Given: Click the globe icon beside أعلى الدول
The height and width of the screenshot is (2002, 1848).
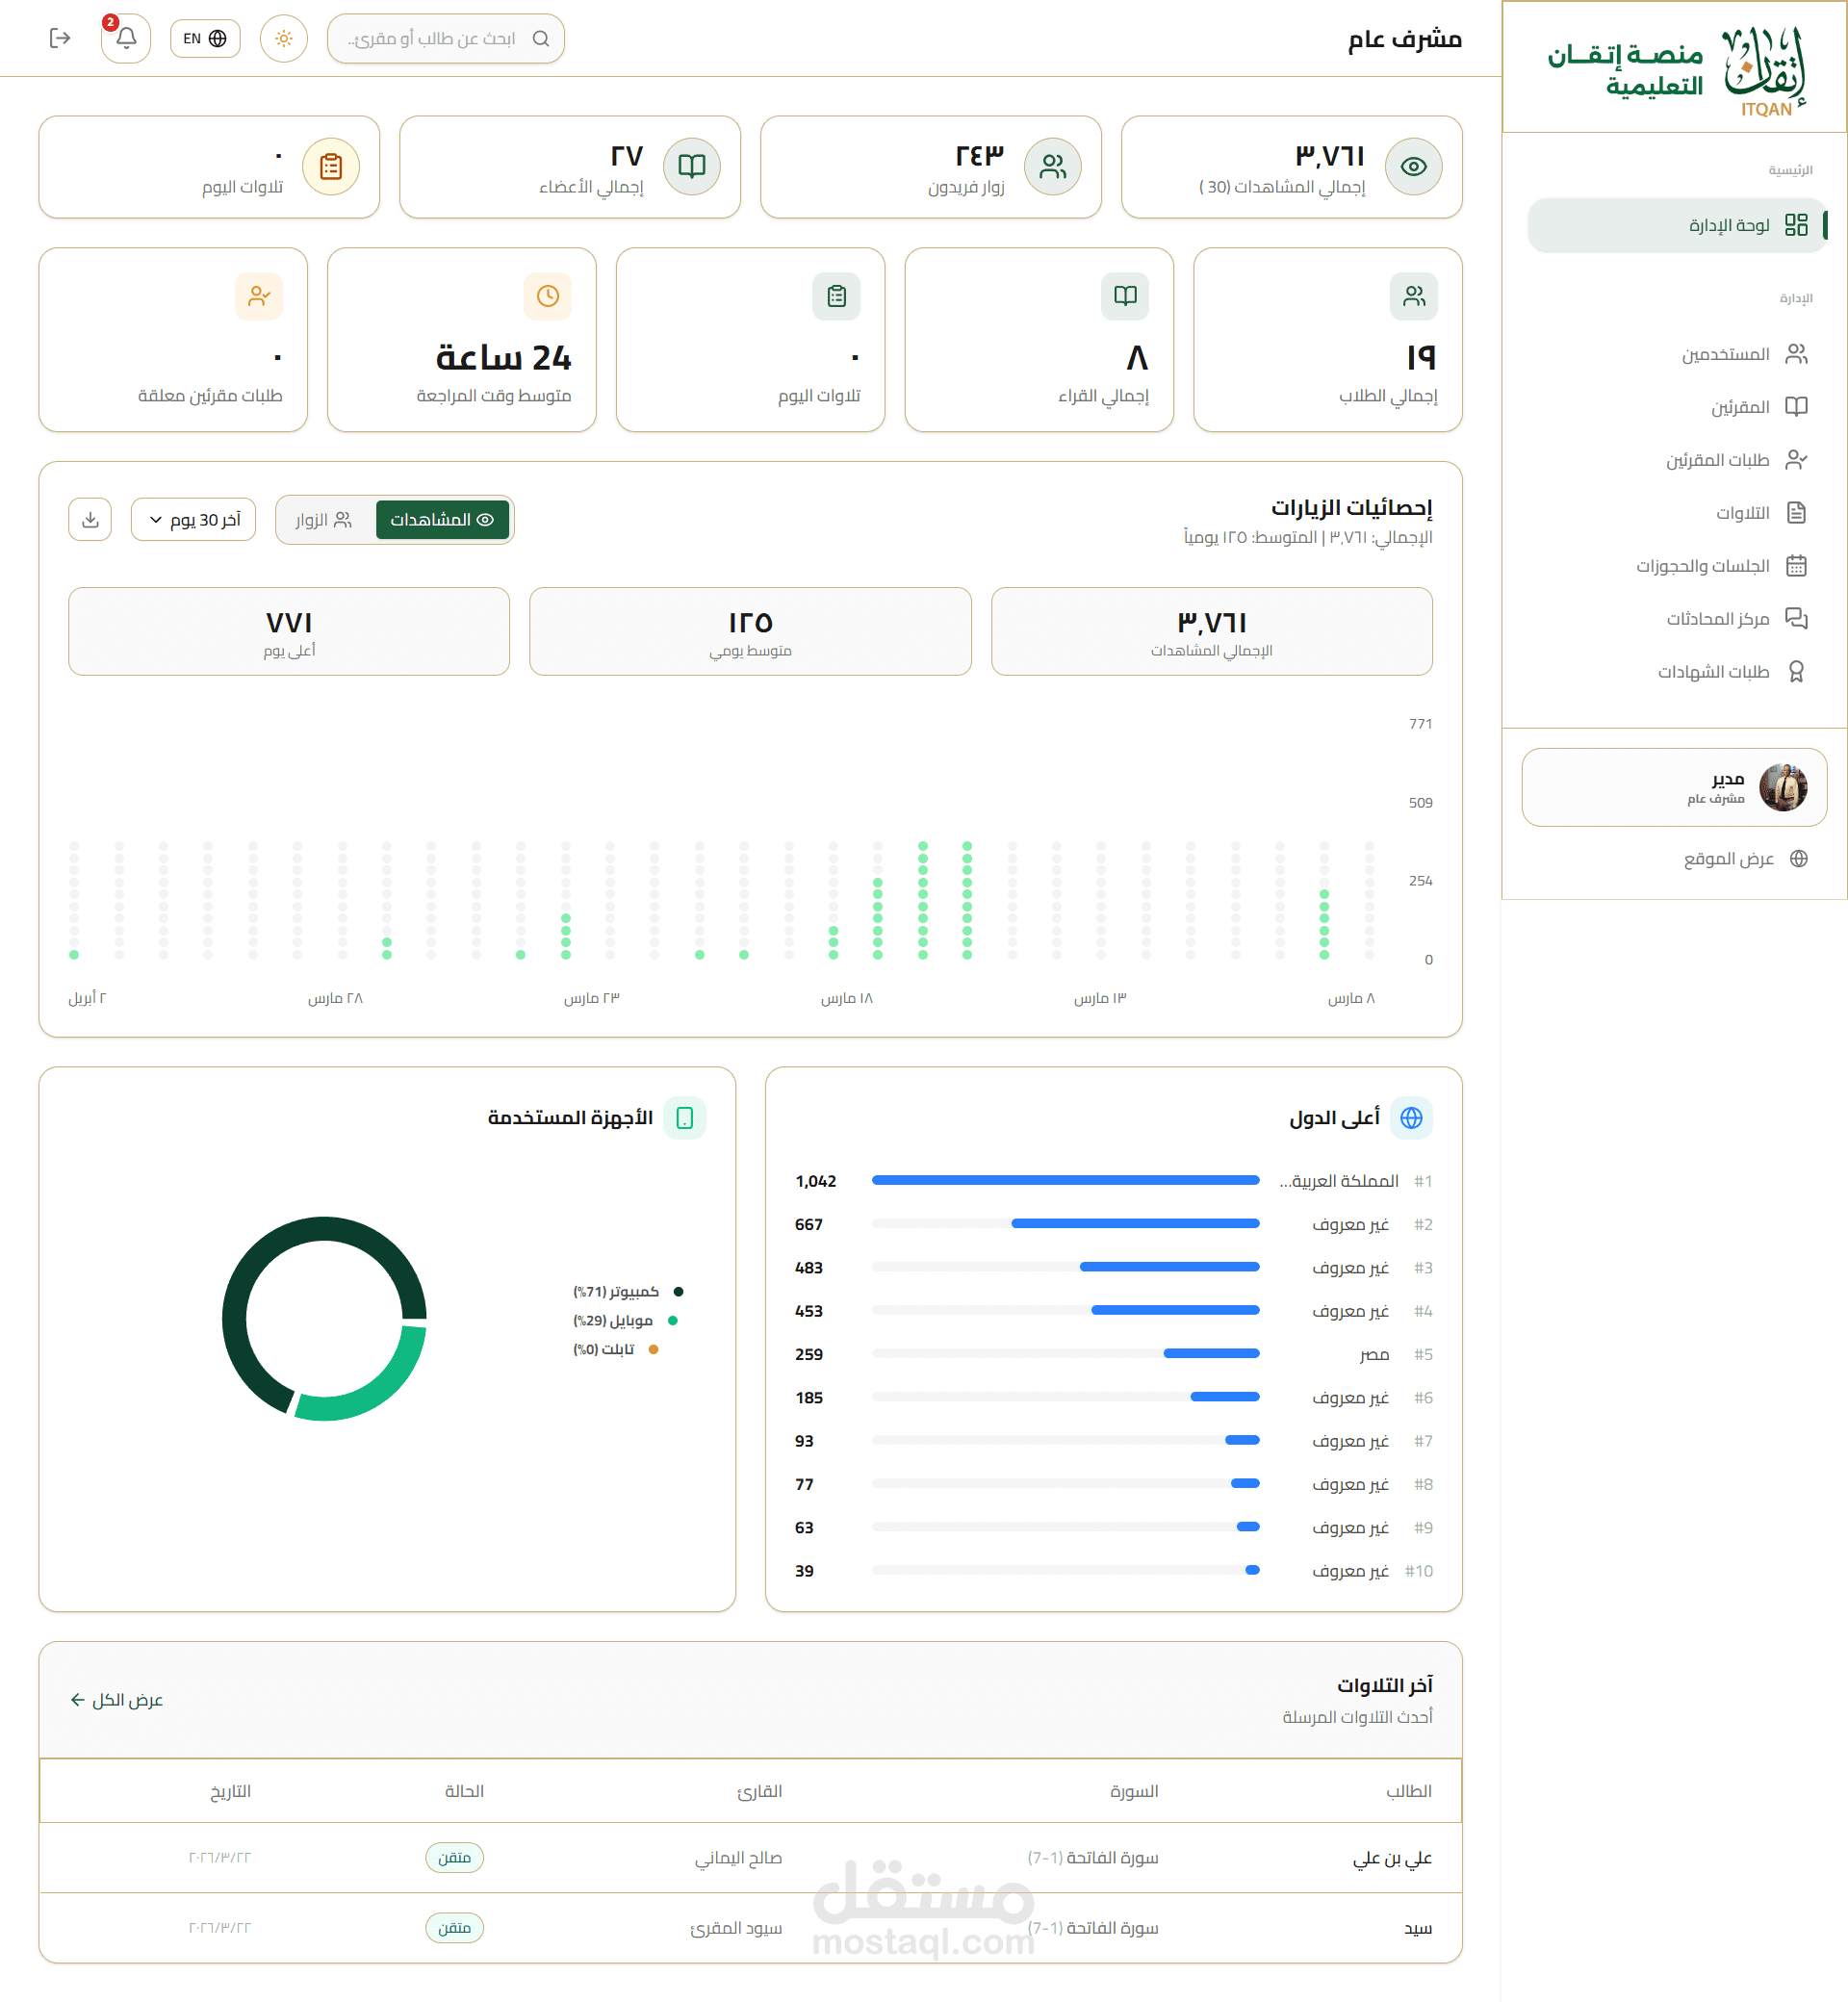Looking at the screenshot, I should click(x=1411, y=1118).
